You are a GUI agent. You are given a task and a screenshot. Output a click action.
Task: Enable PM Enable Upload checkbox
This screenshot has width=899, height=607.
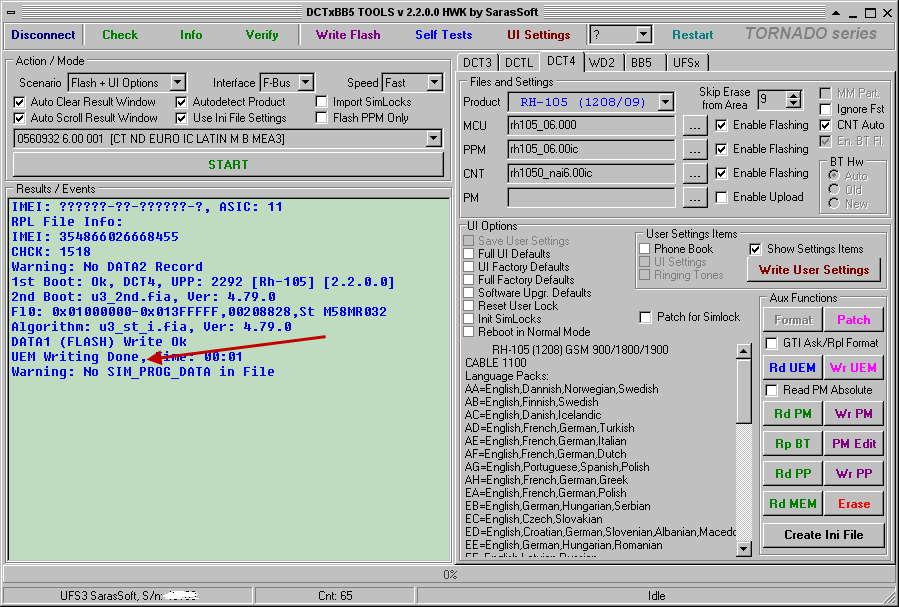click(x=721, y=197)
